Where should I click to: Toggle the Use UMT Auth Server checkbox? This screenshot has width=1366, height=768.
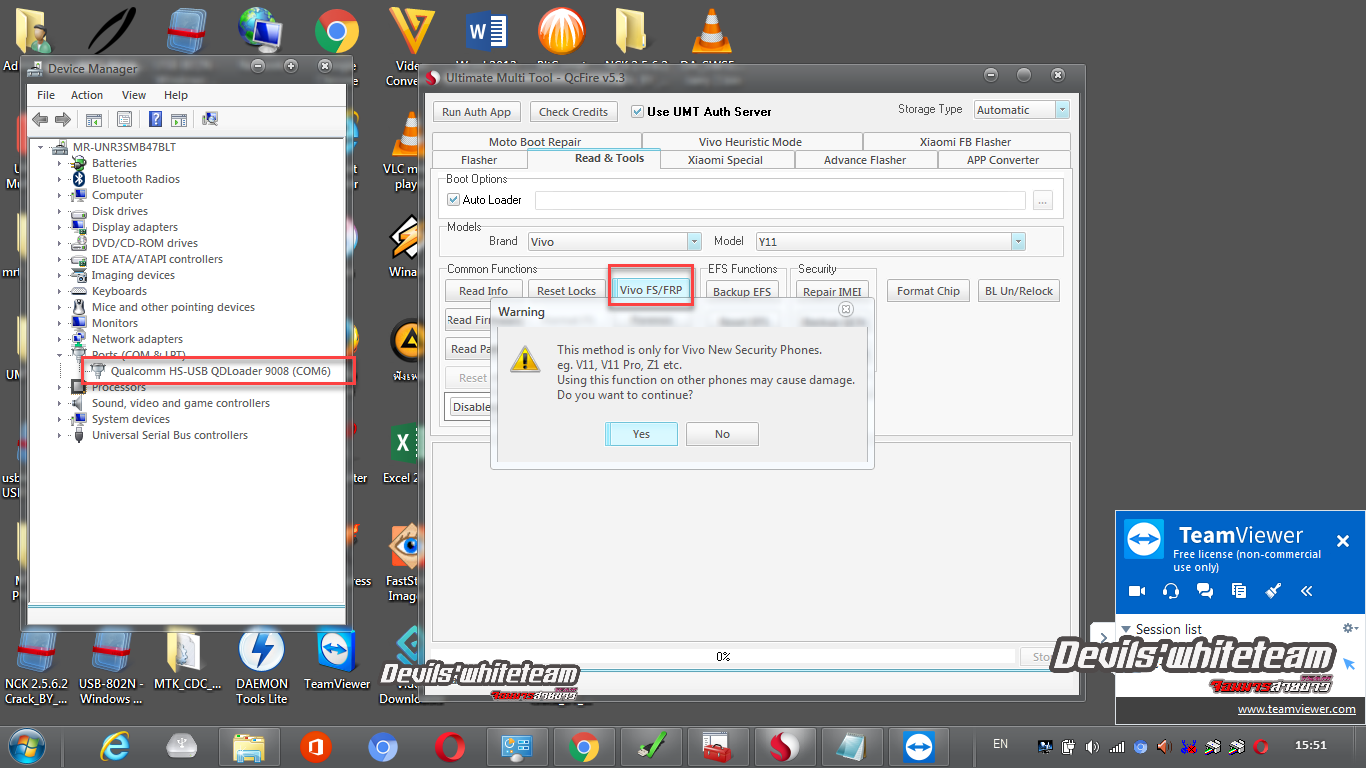(638, 111)
